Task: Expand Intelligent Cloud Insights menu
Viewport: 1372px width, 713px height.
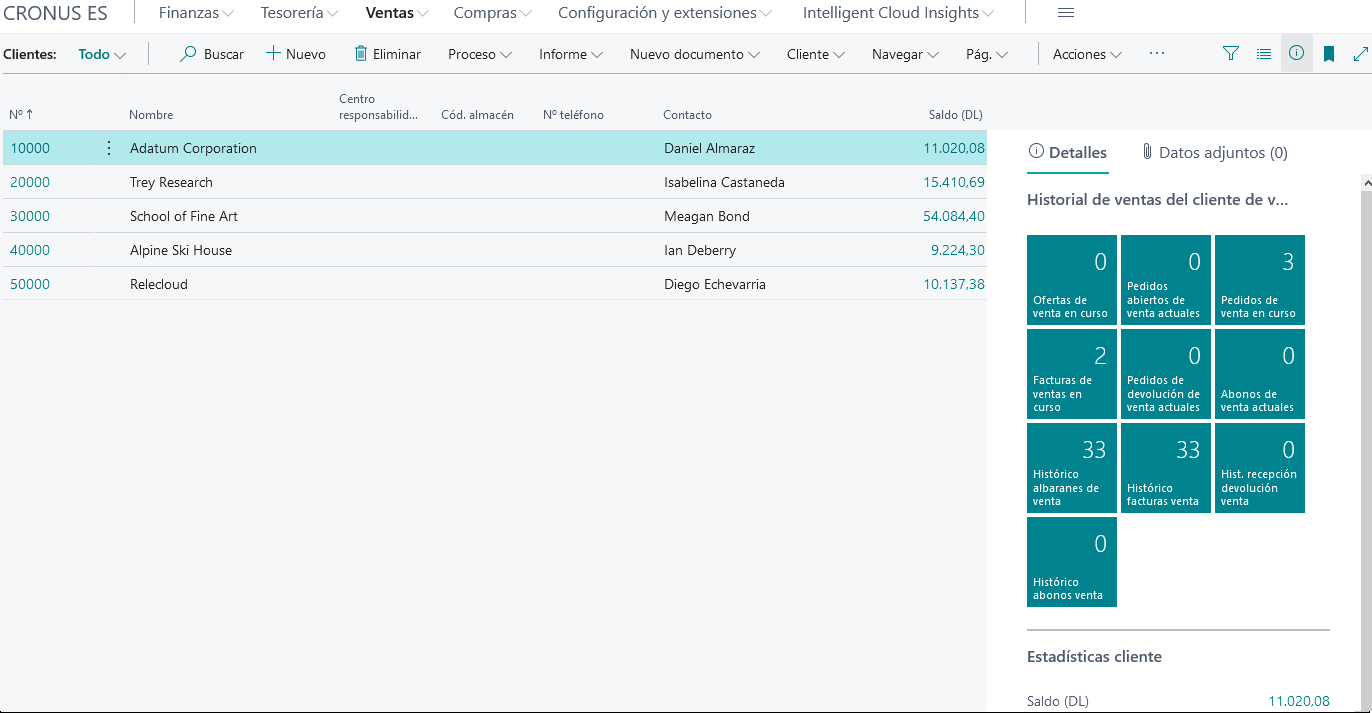Action: 898,13
